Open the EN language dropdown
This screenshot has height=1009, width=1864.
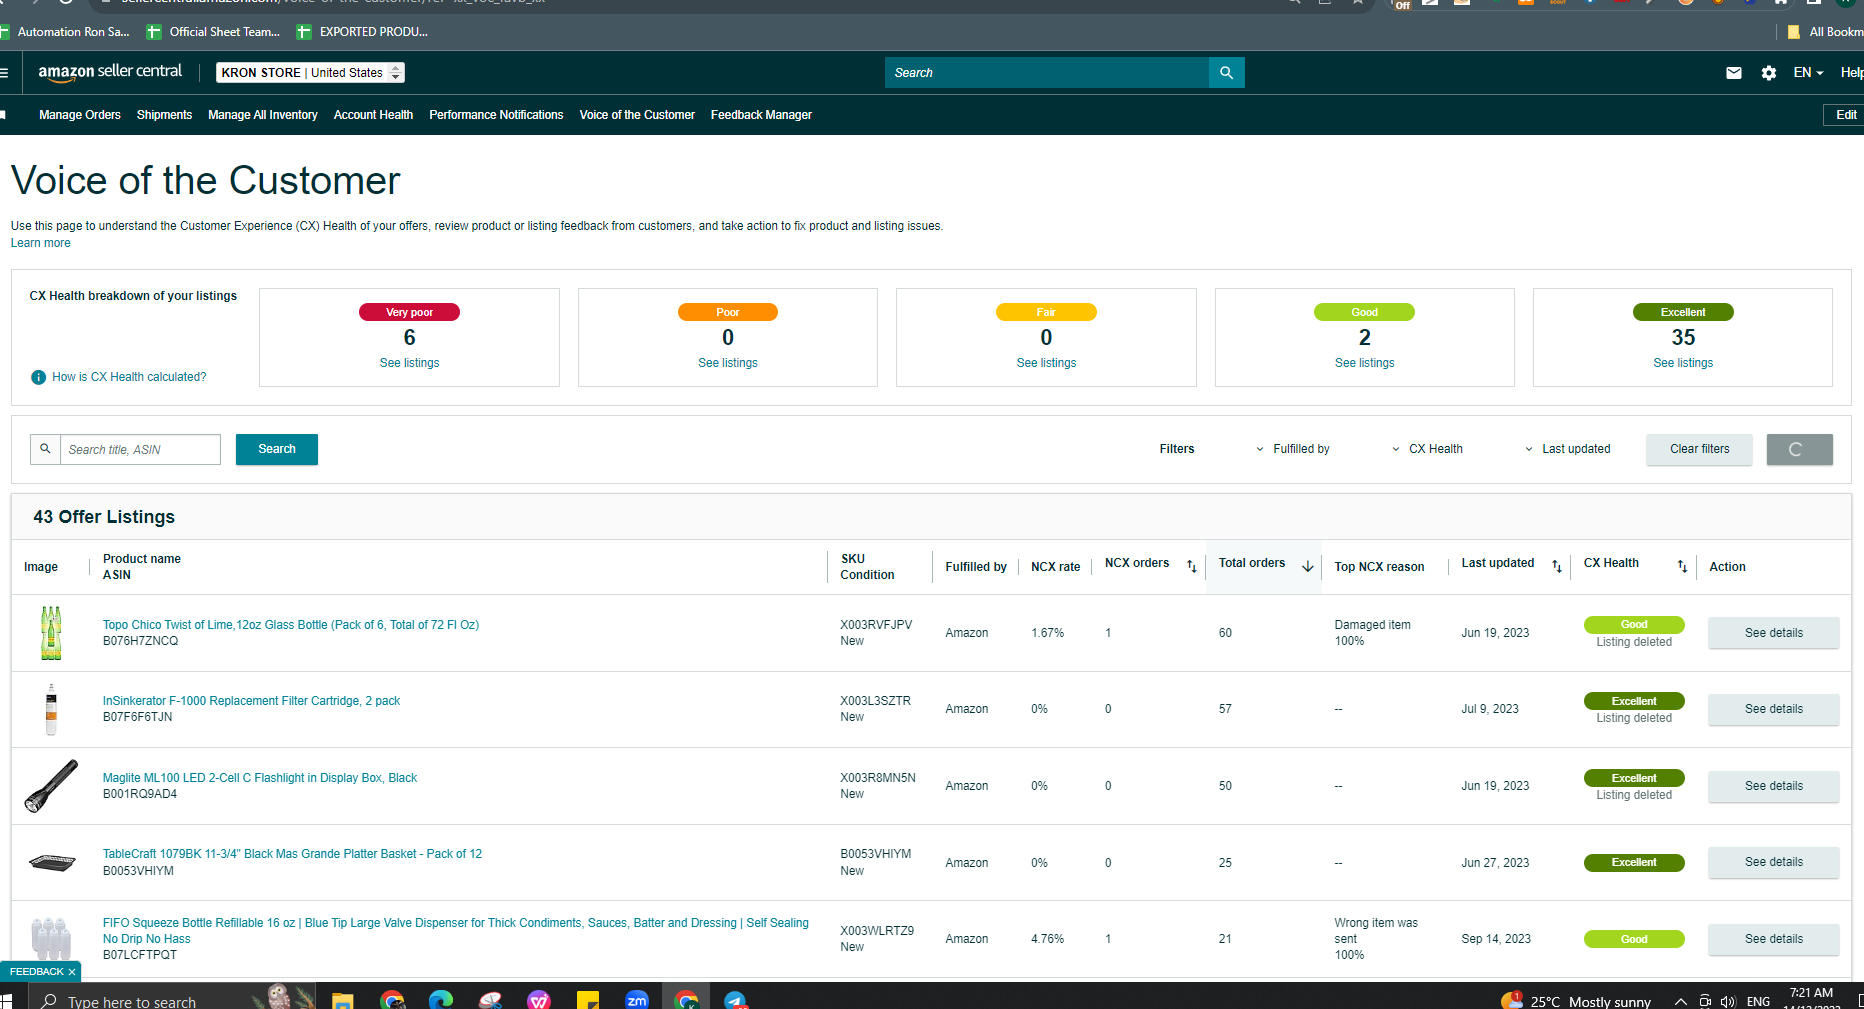[x=1808, y=73]
